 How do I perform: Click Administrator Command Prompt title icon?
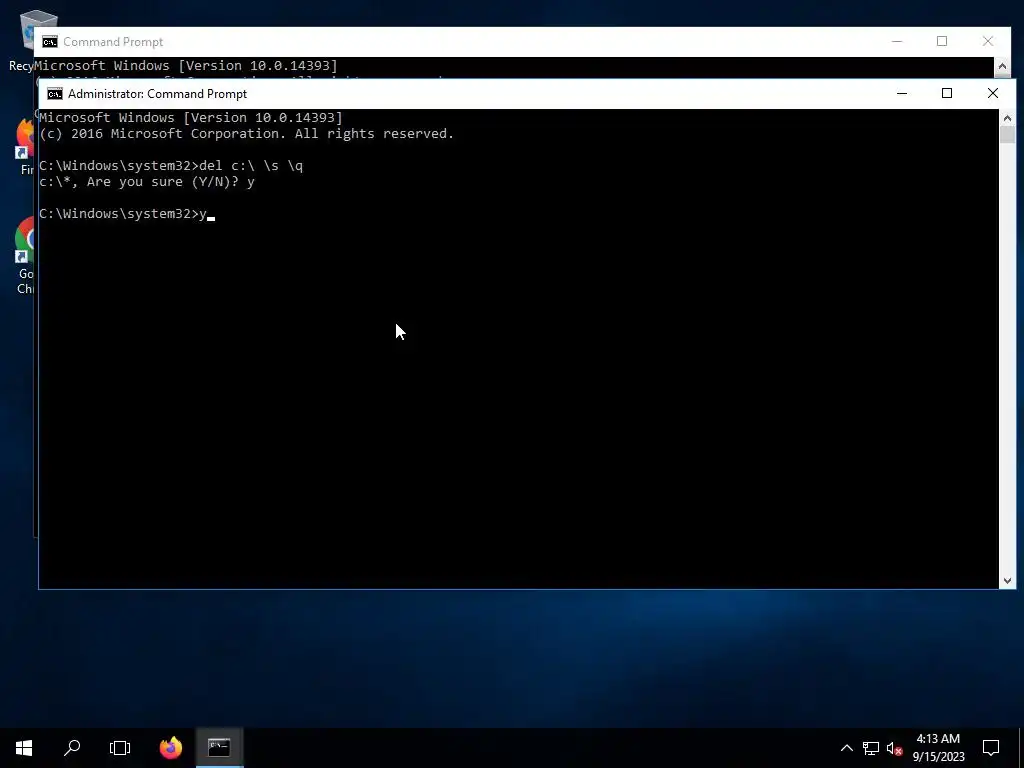55,94
